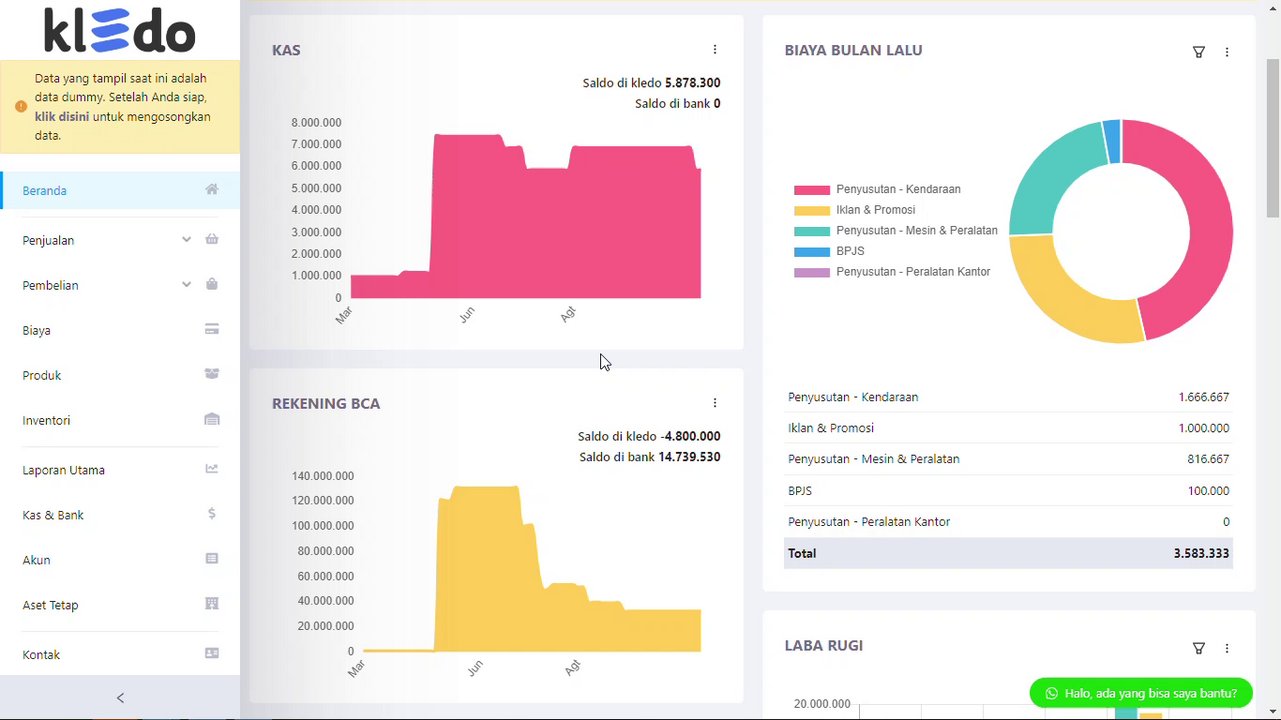
Task: Click the page vertical scrollbar
Action: click(1273, 138)
